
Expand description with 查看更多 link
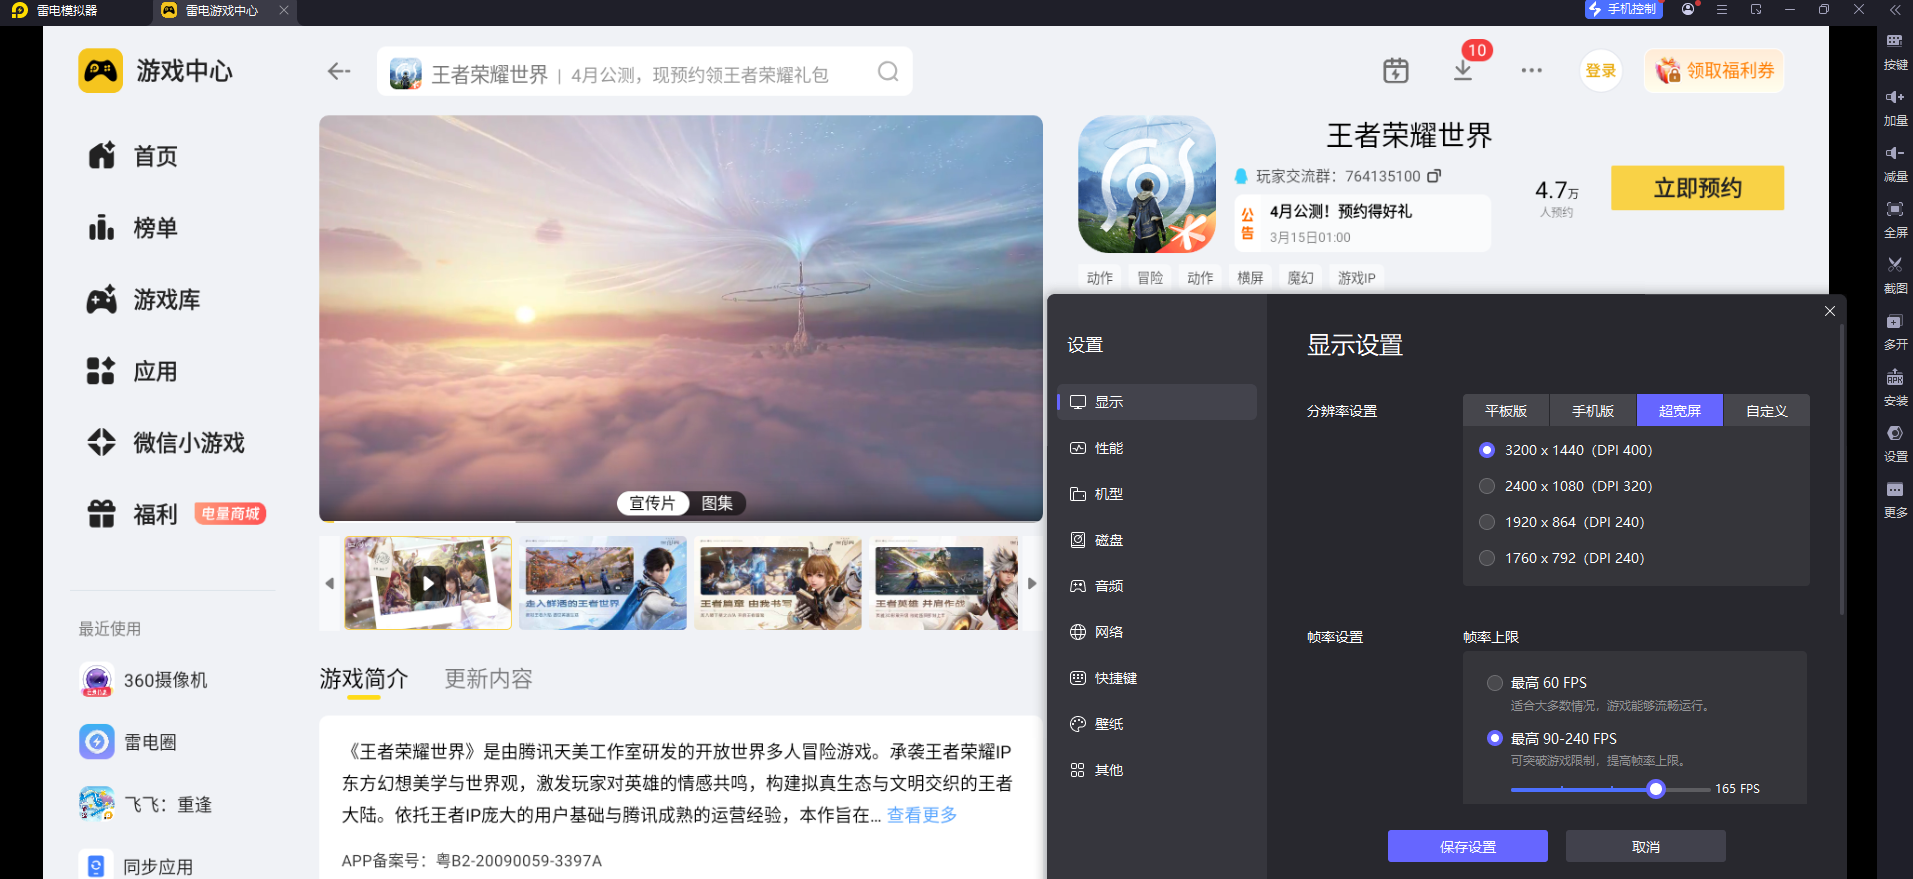pos(921,815)
